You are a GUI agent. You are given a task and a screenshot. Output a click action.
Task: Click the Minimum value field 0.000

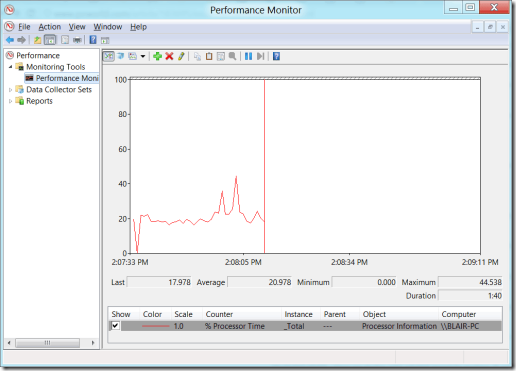pyautogui.click(x=364, y=282)
